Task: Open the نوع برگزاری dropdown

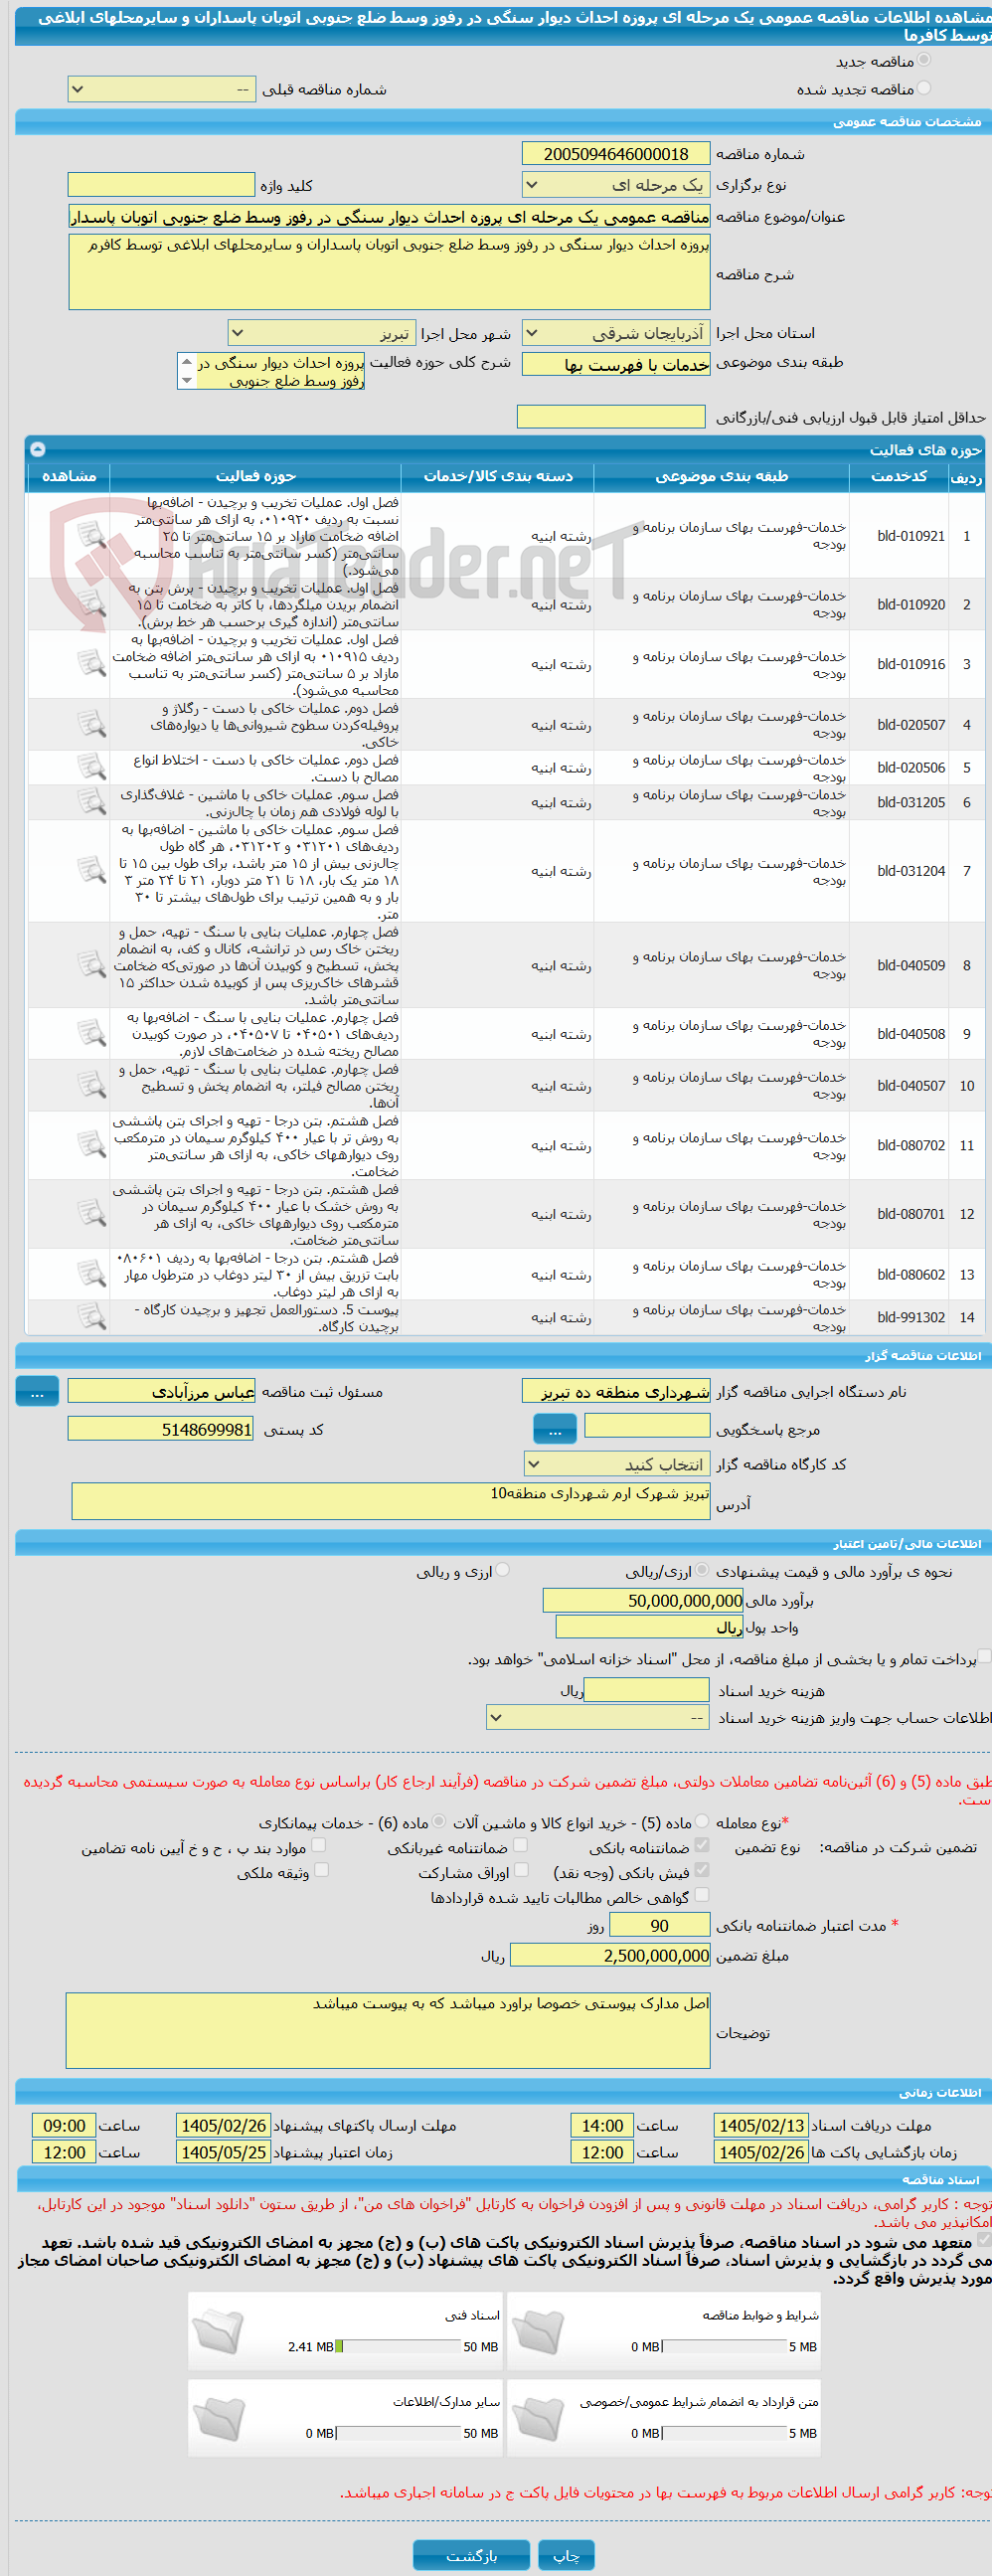Action: pos(616,185)
